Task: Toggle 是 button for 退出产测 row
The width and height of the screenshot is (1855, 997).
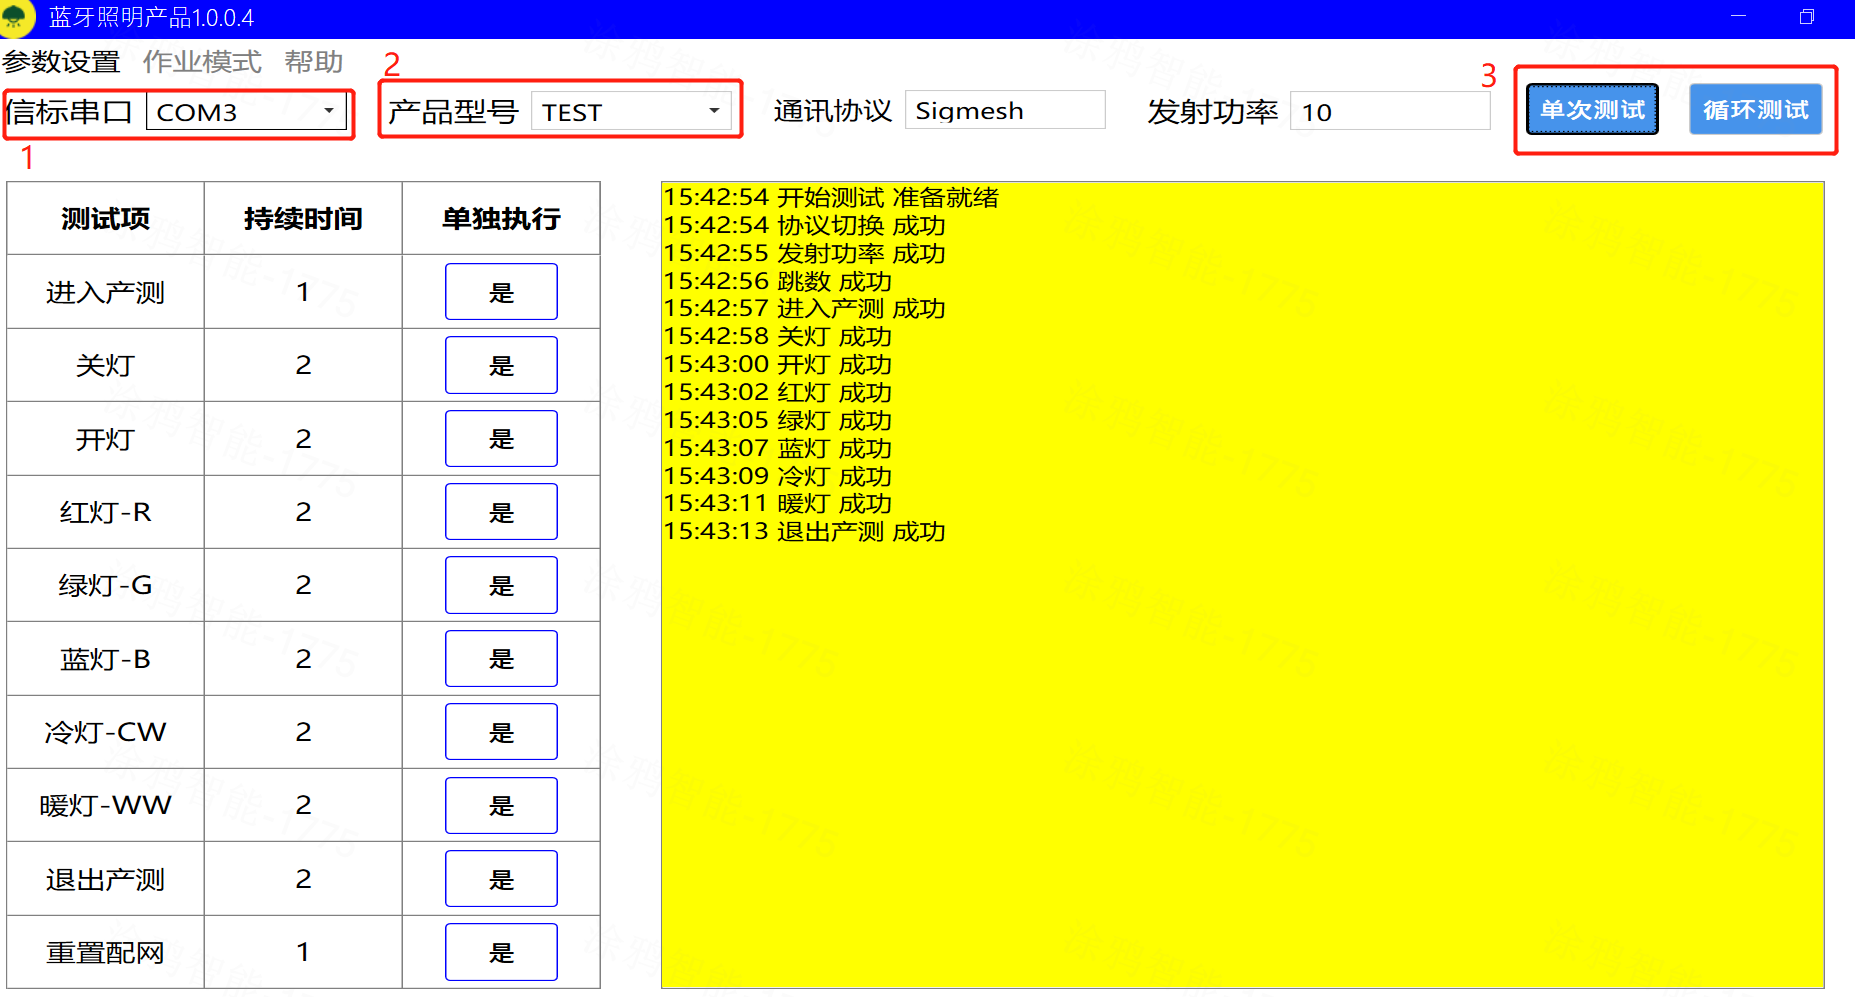Action: 501,879
